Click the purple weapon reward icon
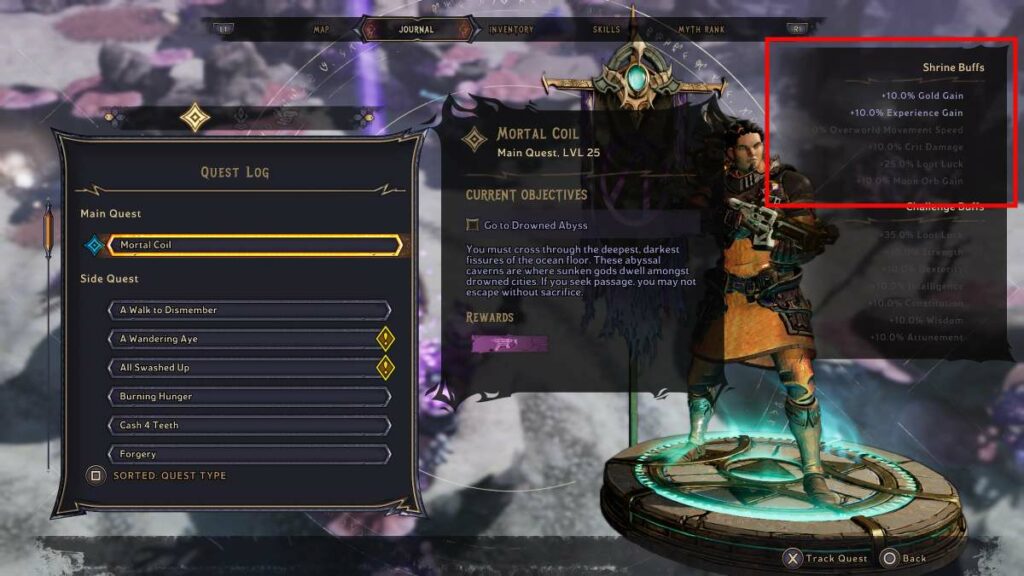Image resolution: width=1024 pixels, height=576 pixels. (x=509, y=344)
